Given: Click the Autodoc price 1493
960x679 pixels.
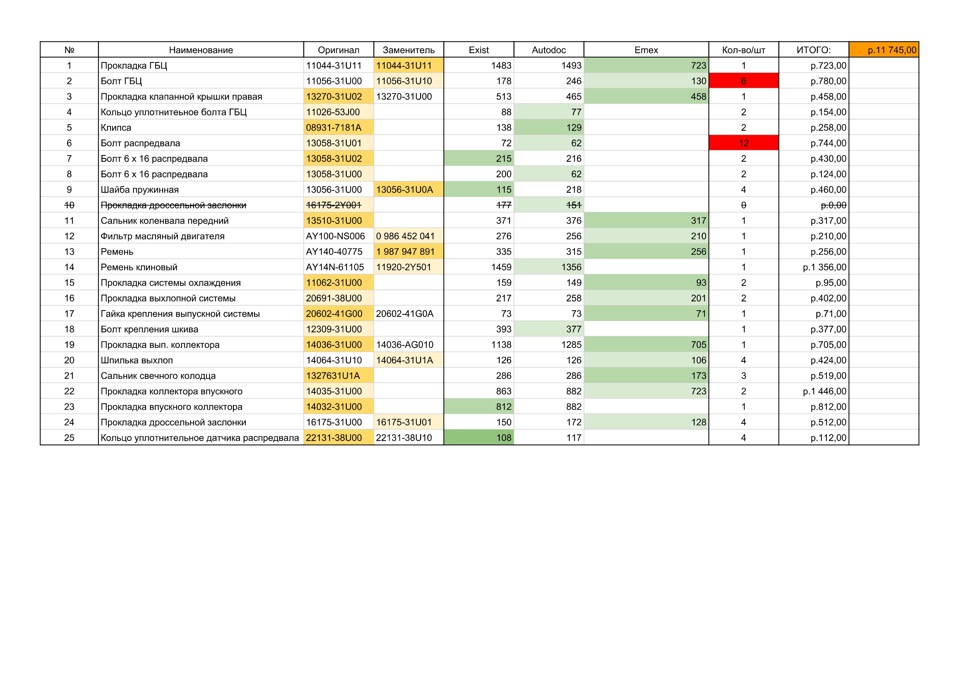Looking at the screenshot, I should point(549,66).
